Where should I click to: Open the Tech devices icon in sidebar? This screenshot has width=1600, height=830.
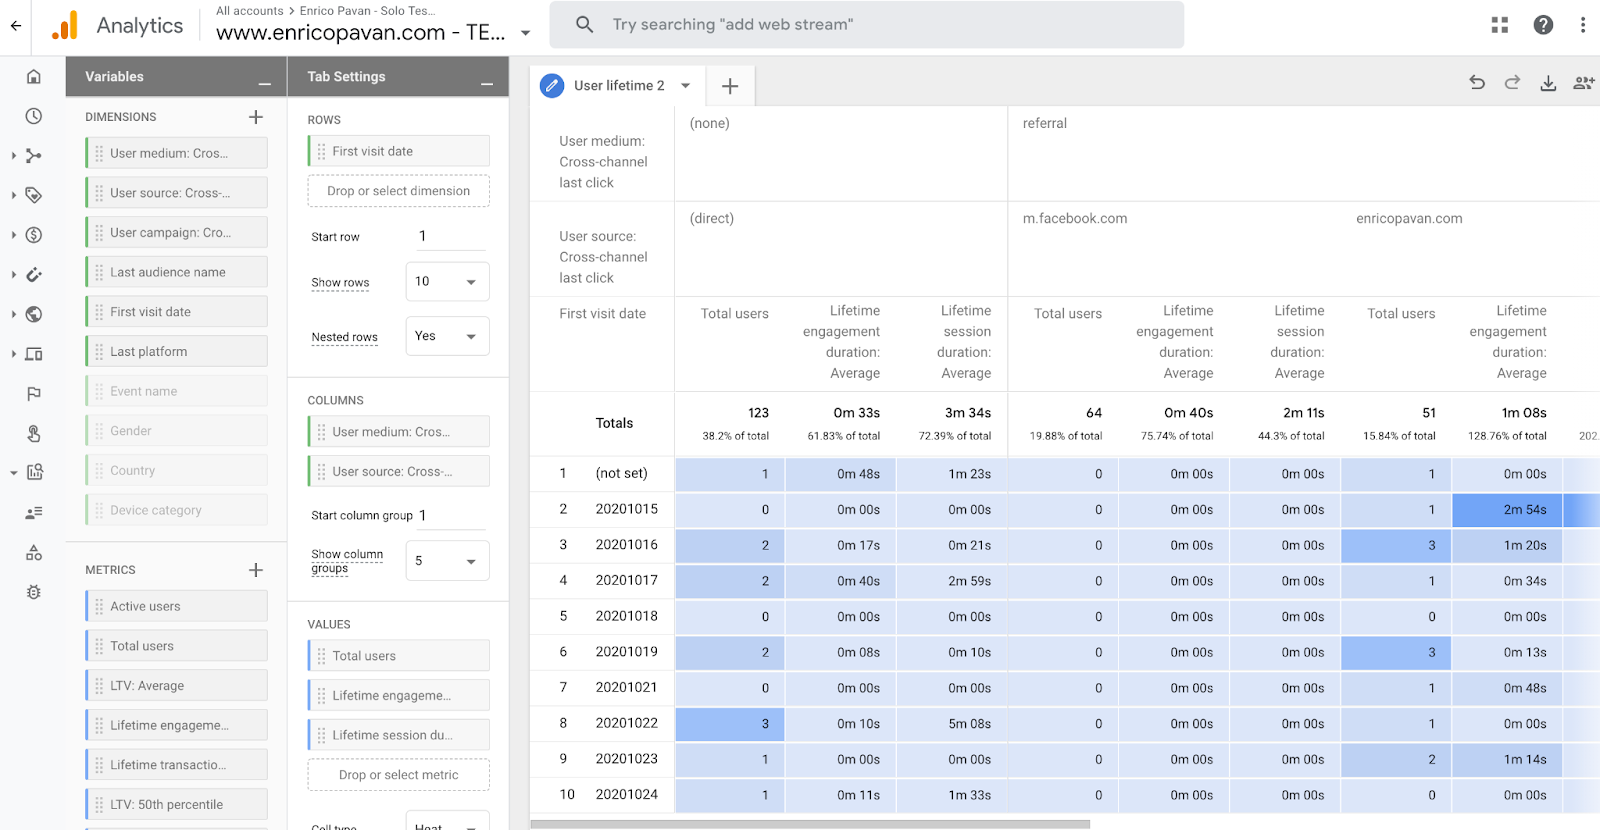pos(34,354)
